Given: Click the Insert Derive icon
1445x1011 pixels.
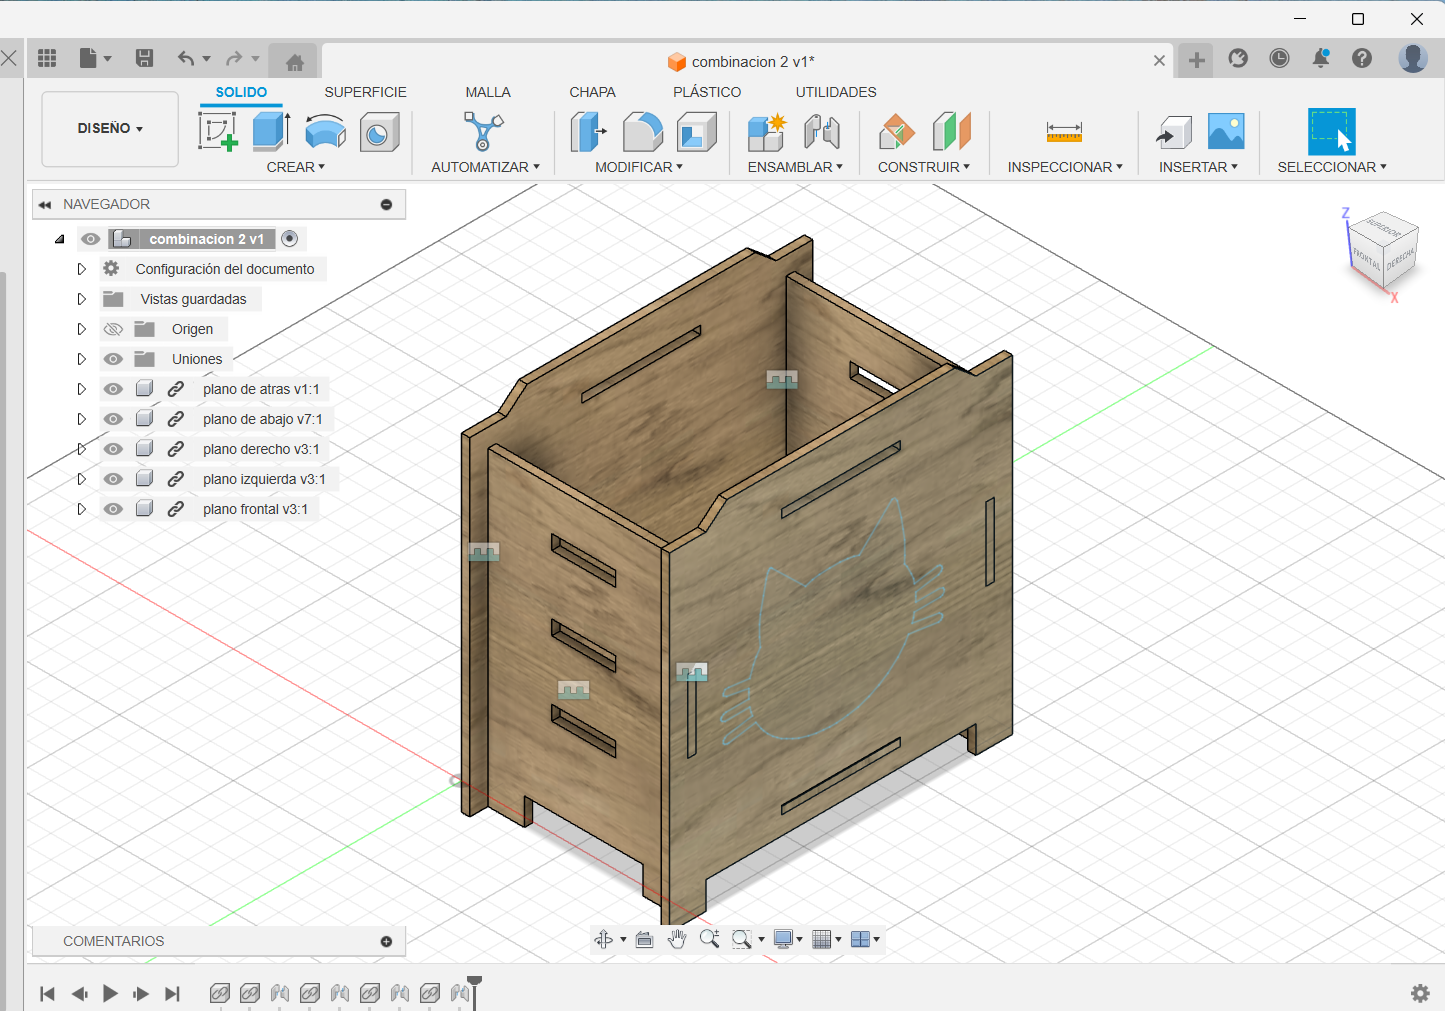Looking at the screenshot, I should click(1174, 131).
